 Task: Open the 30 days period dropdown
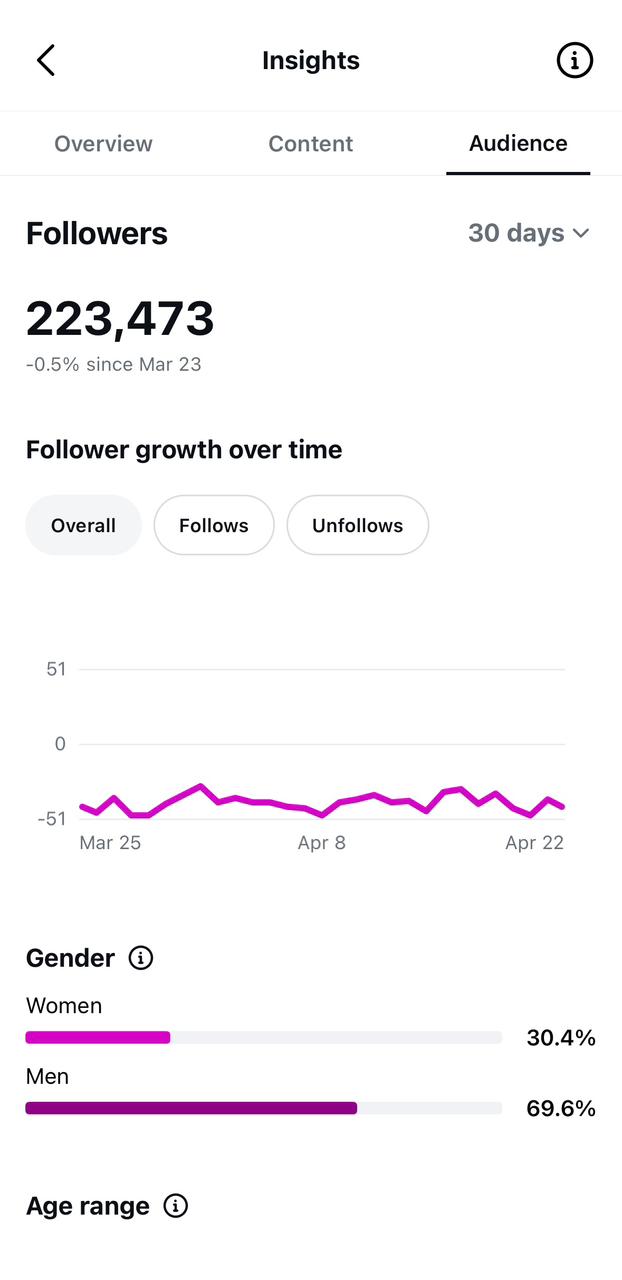pyautogui.click(x=529, y=233)
